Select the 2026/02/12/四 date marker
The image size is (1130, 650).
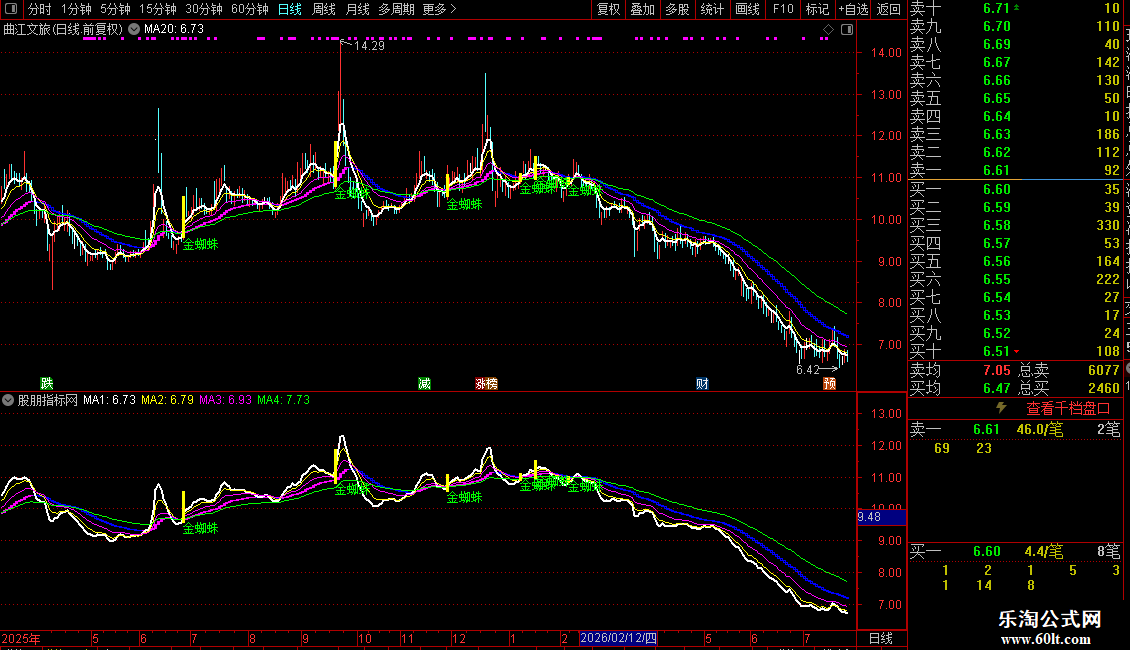tap(618, 638)
